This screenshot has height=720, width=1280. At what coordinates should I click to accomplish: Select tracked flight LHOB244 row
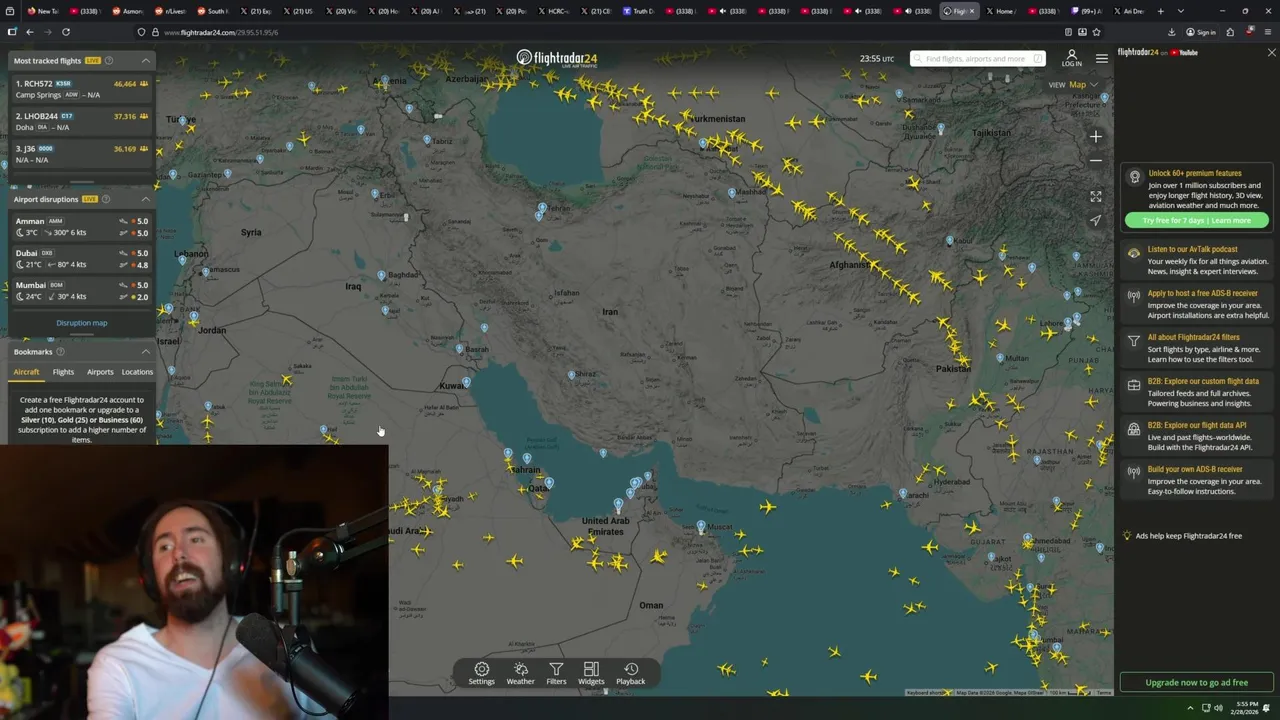(81, 121)
